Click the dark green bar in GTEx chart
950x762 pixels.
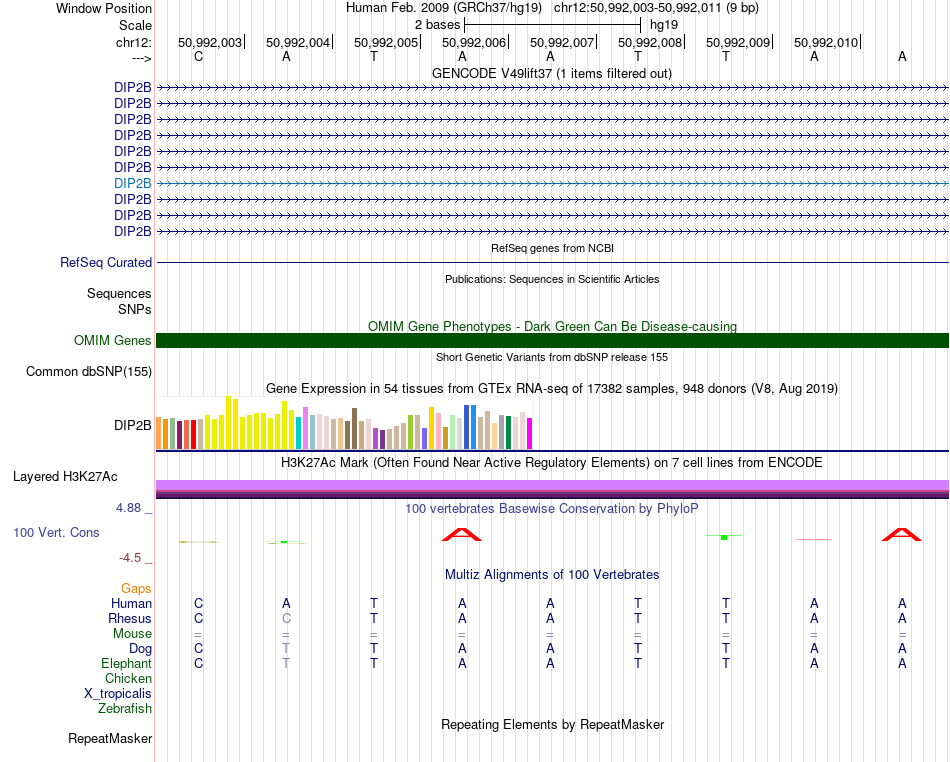508,432
